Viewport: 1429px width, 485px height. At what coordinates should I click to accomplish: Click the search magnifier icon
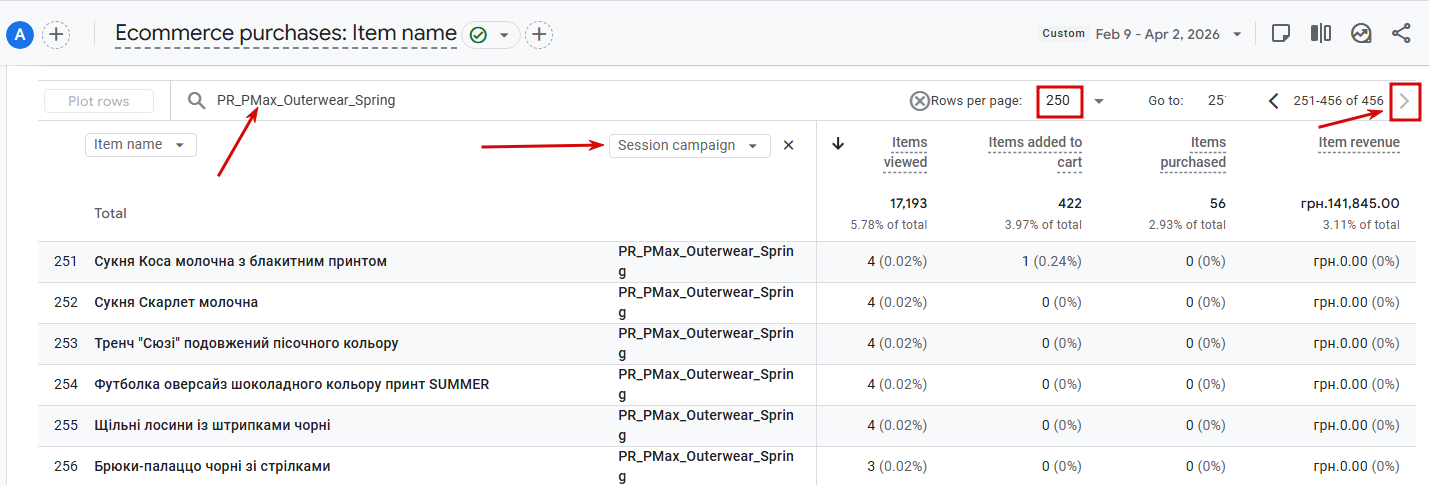[196, 101]
